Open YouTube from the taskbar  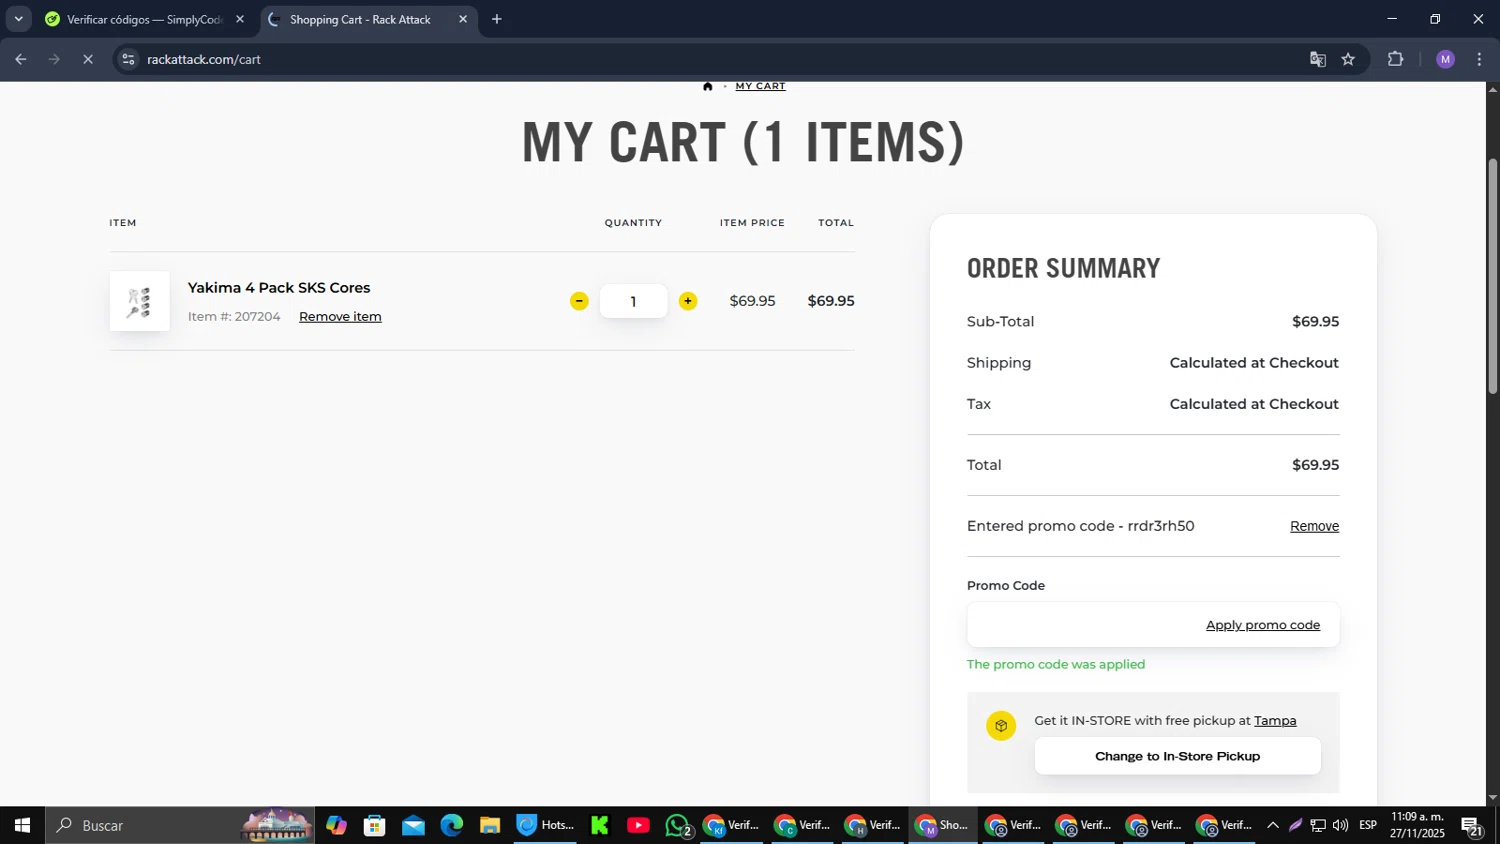[x=638, y=825]
